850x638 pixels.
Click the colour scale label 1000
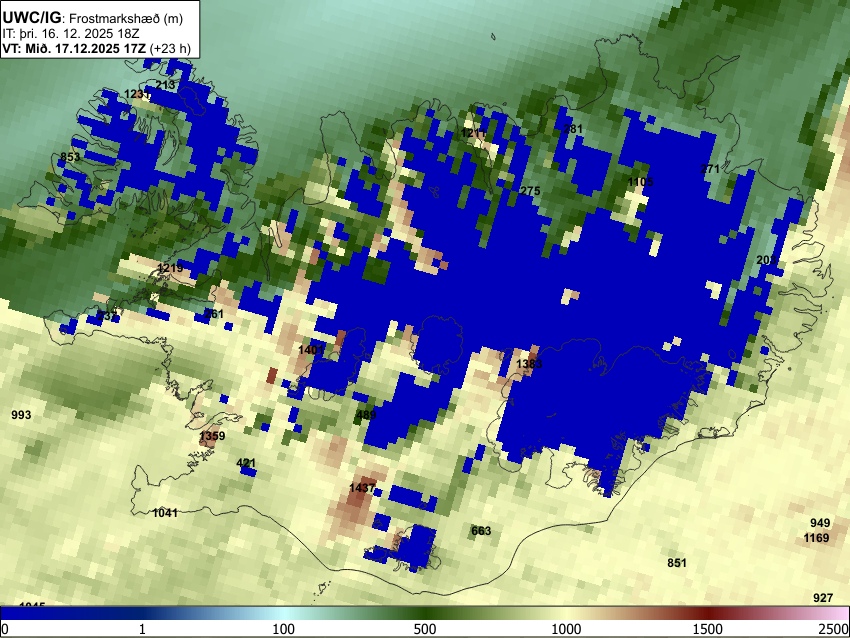coord(566,629)
